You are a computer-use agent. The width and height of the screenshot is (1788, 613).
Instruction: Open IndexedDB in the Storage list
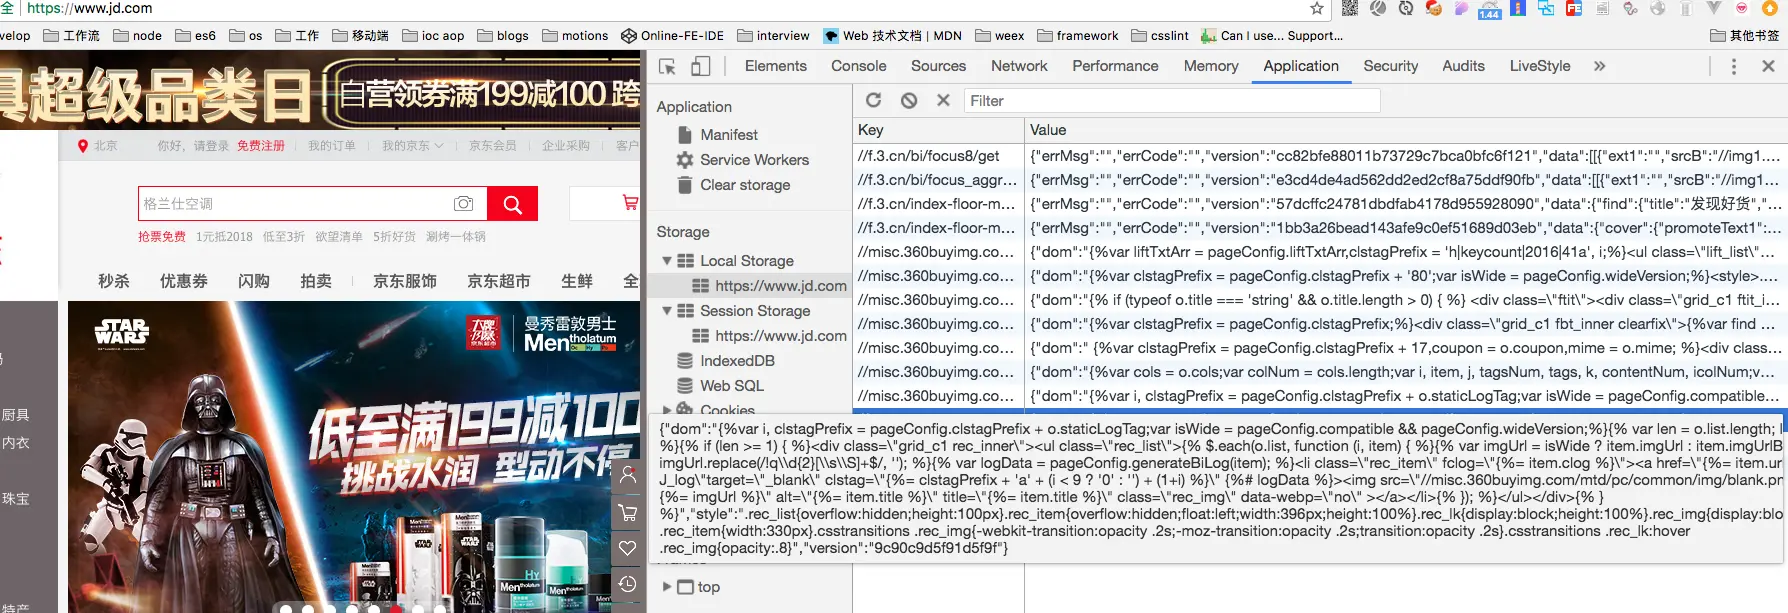tap(736, 361)
